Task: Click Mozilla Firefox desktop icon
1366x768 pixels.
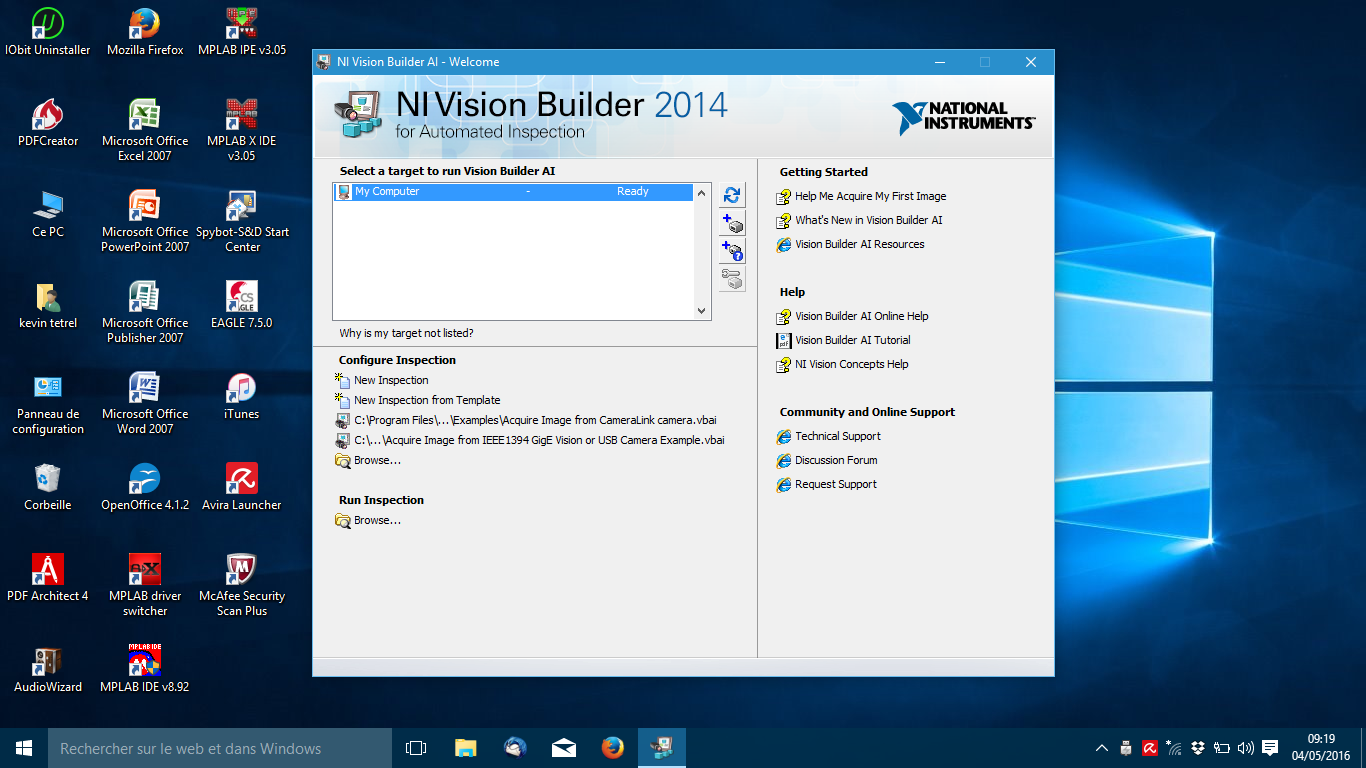Action: 145,32
